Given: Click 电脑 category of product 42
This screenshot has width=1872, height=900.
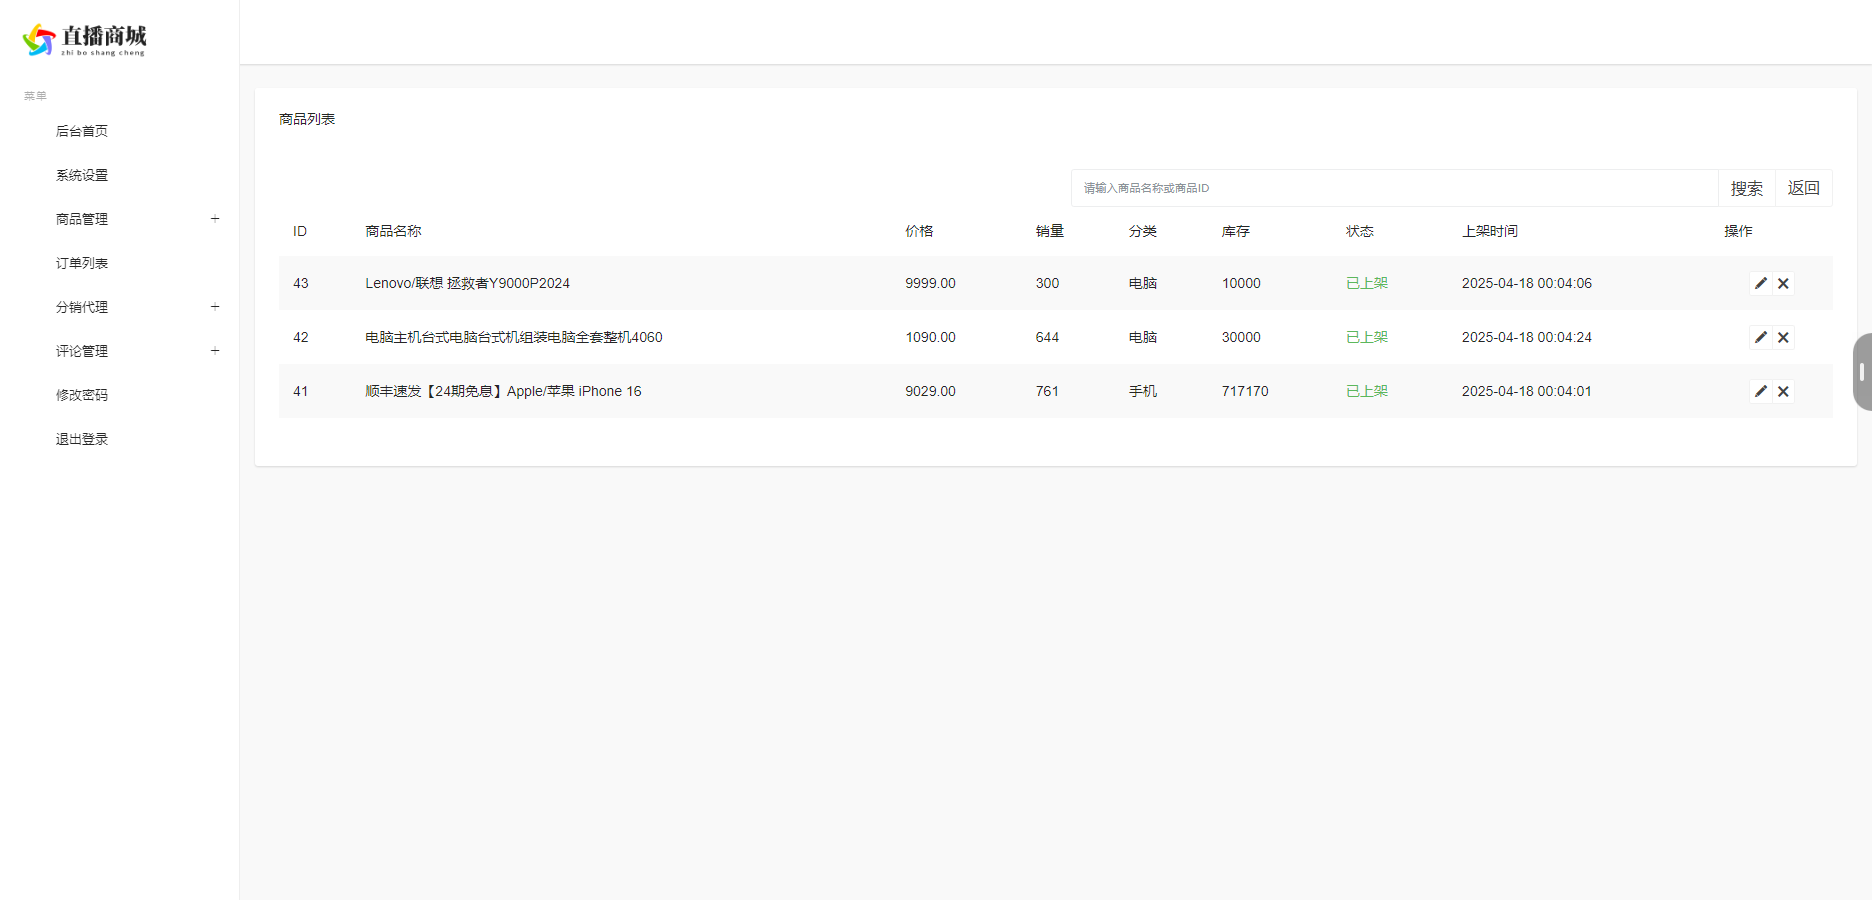Looking at the screenshot, I should (x=1143, y=337).
